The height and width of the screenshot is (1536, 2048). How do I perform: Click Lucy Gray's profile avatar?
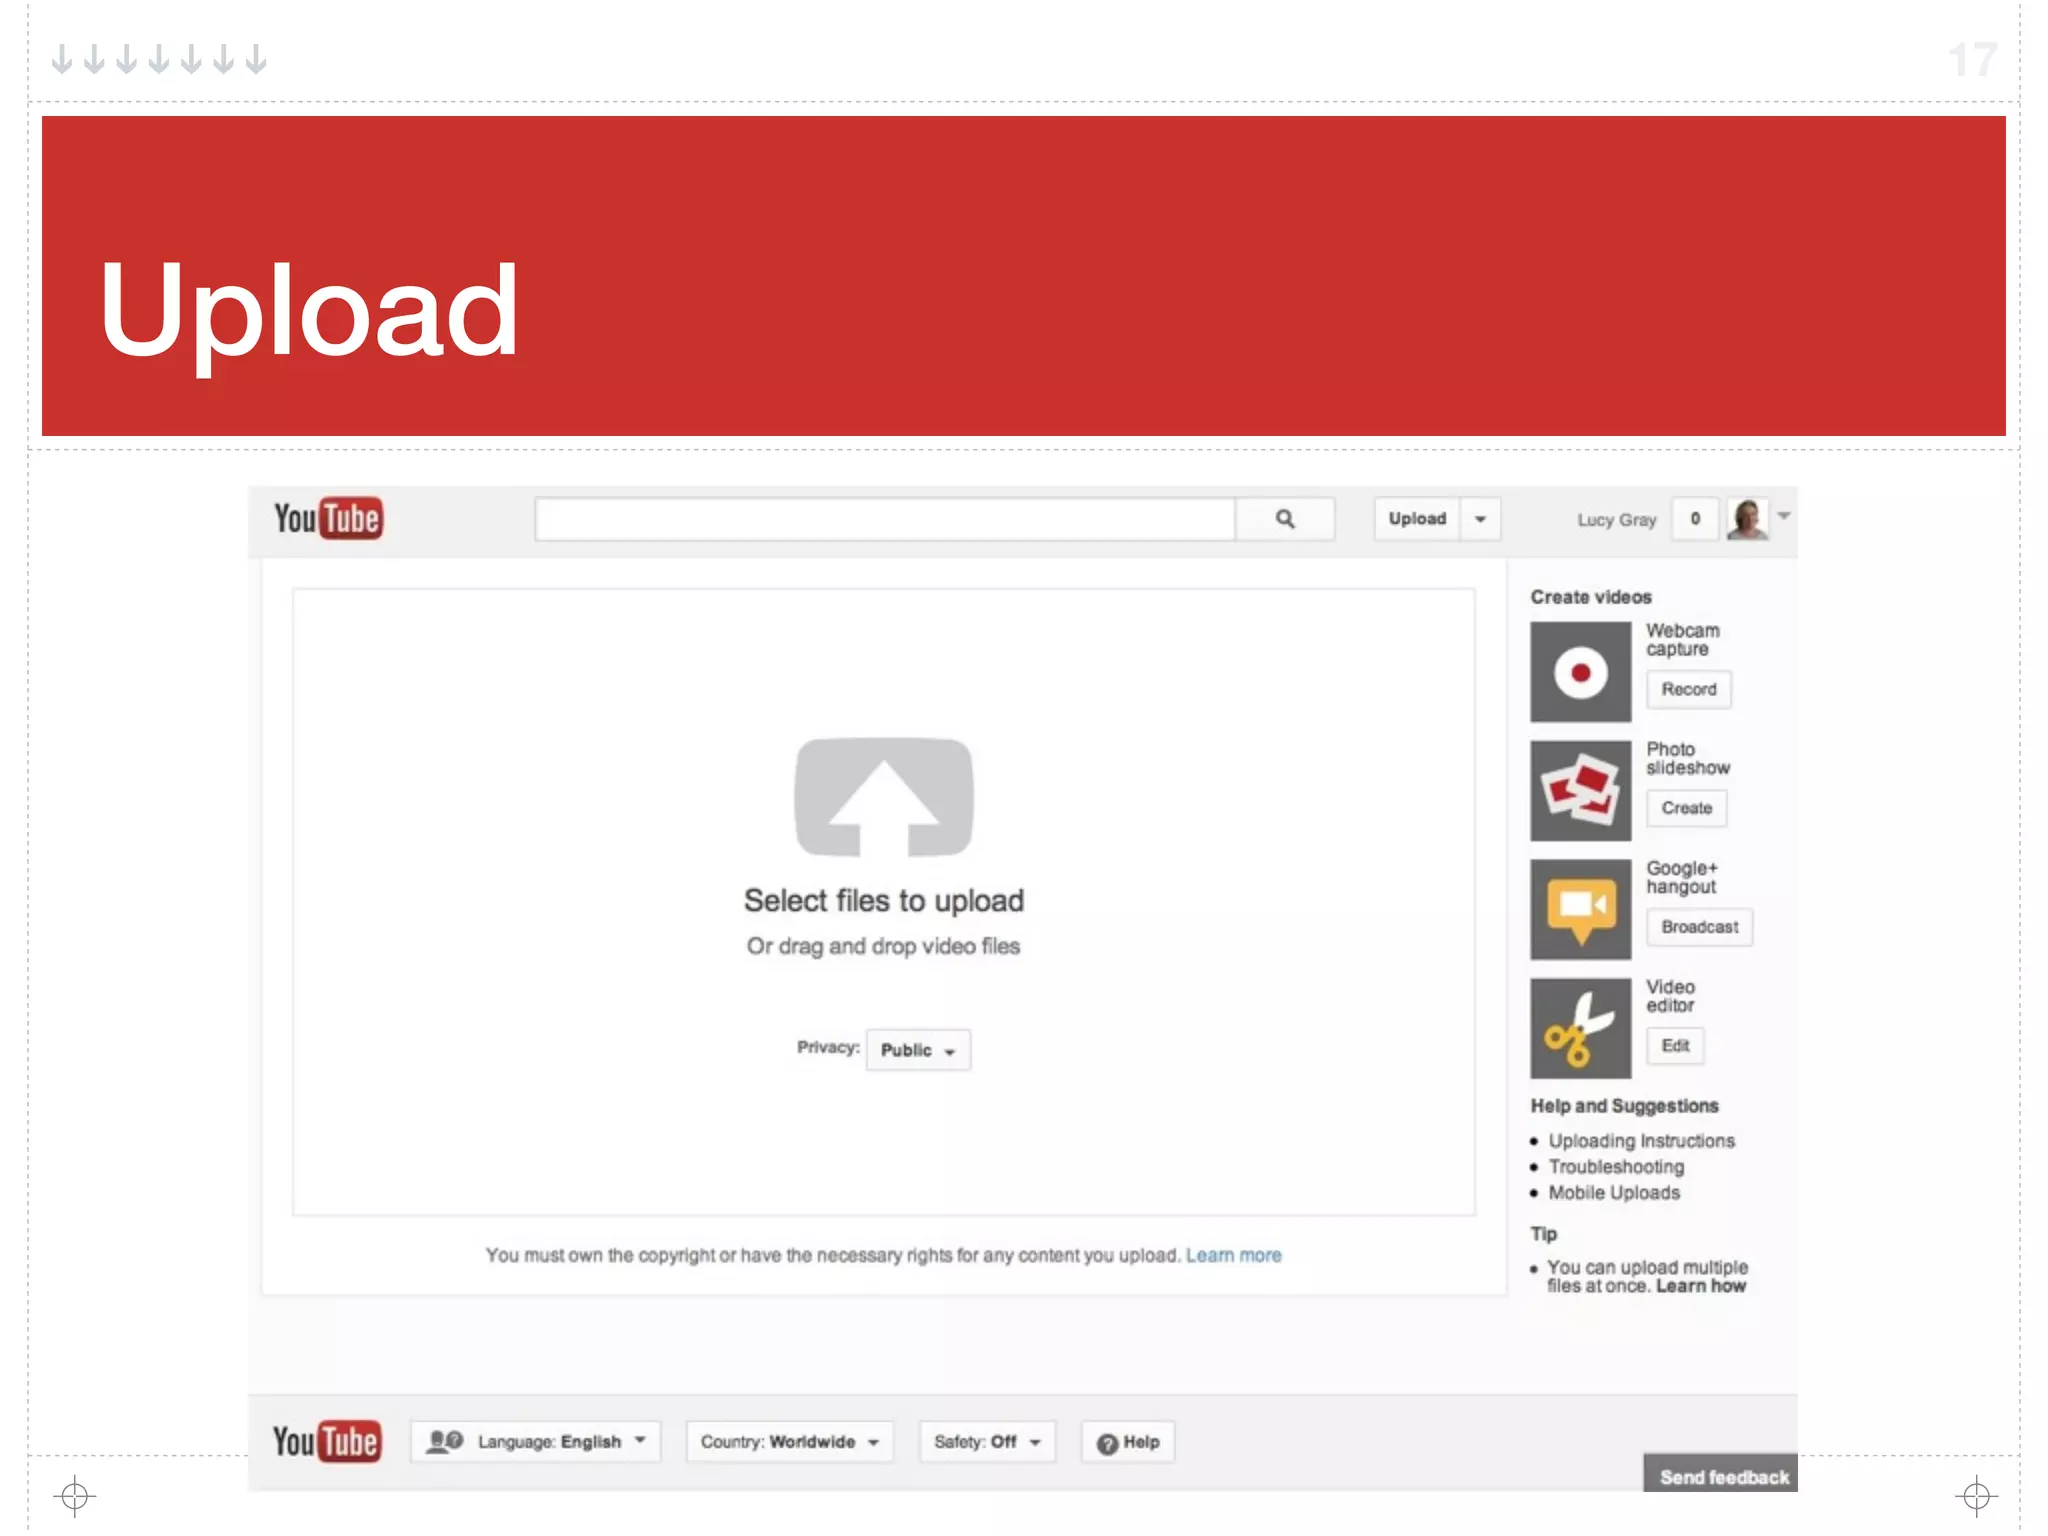tap(1747, 519)
